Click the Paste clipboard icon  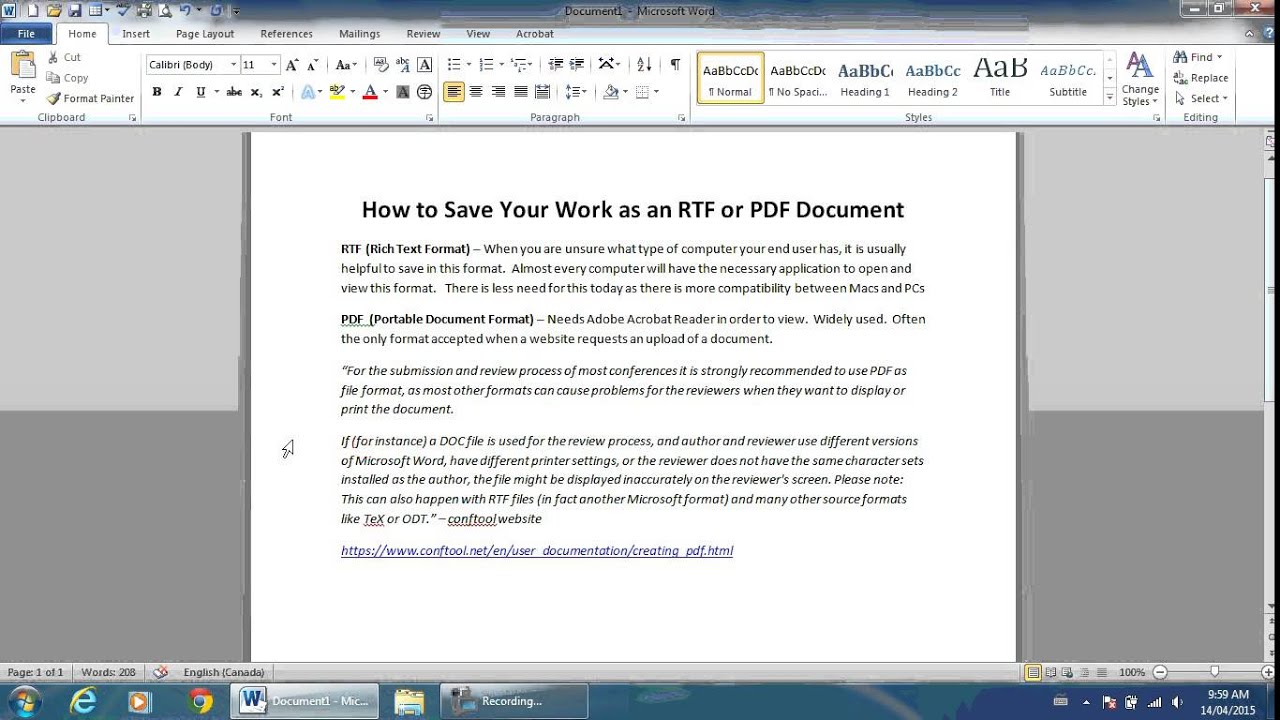(x=22, y=66)
